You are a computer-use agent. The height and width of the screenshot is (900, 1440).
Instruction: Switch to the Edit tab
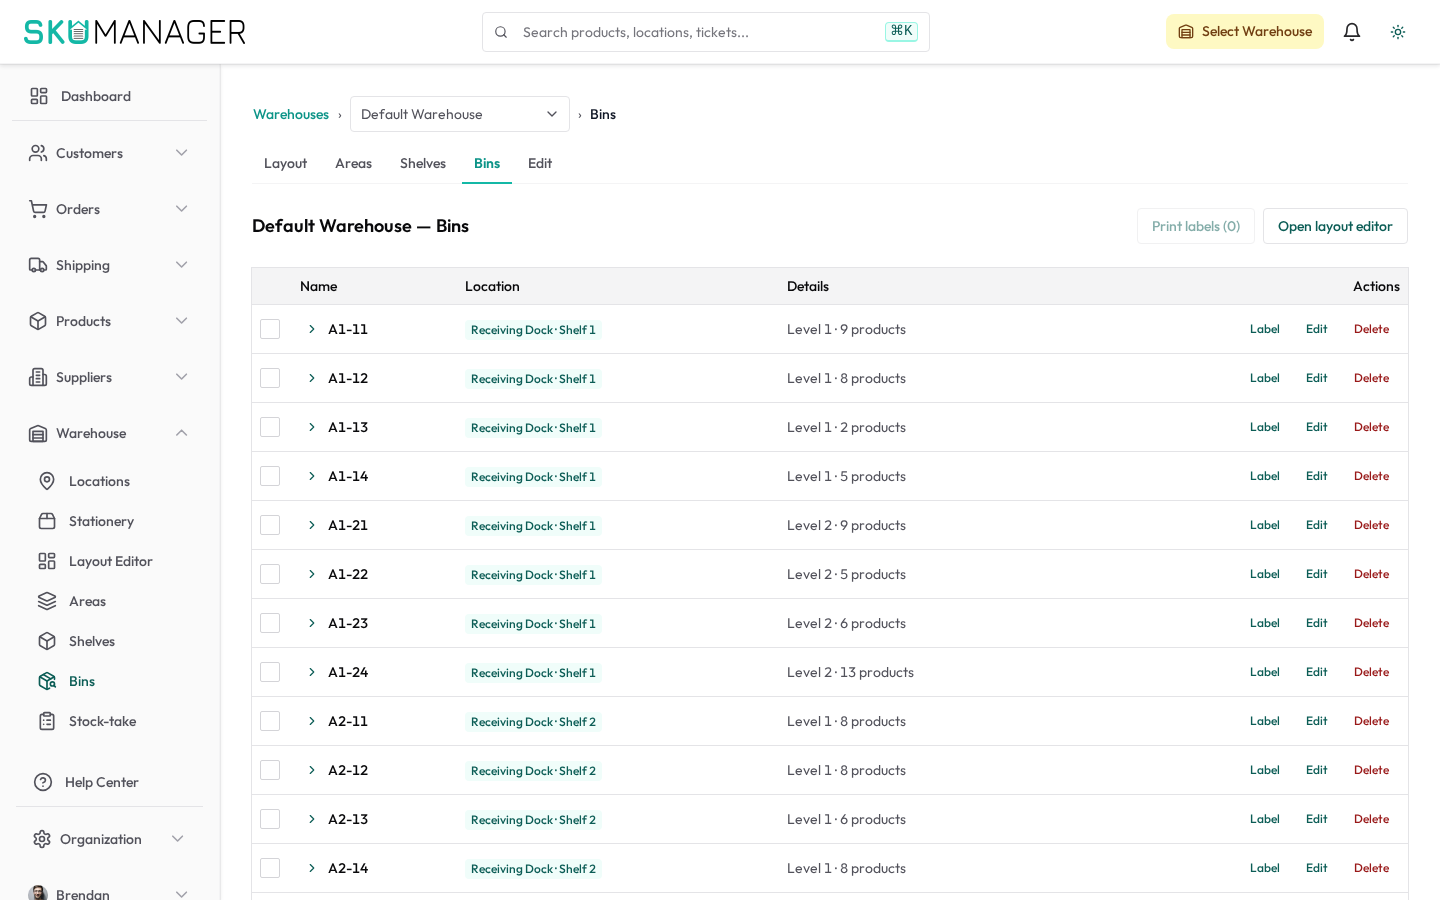[540, 164]
